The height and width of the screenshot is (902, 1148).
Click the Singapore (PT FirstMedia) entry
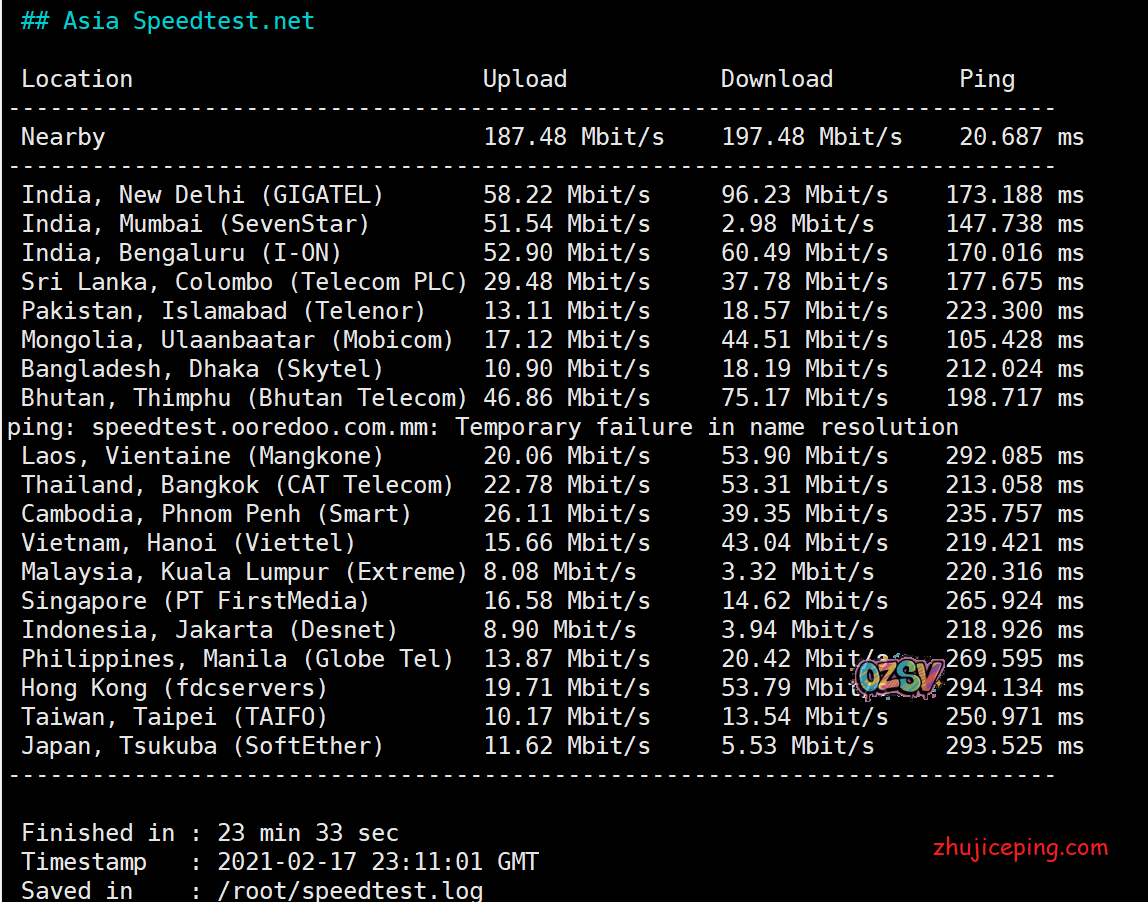click(x=195, y=601)
